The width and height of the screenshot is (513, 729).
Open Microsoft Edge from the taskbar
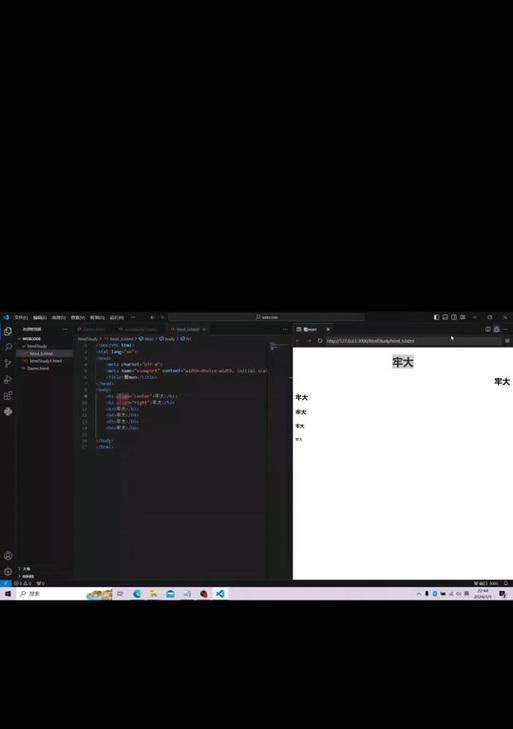coord(137,594)
